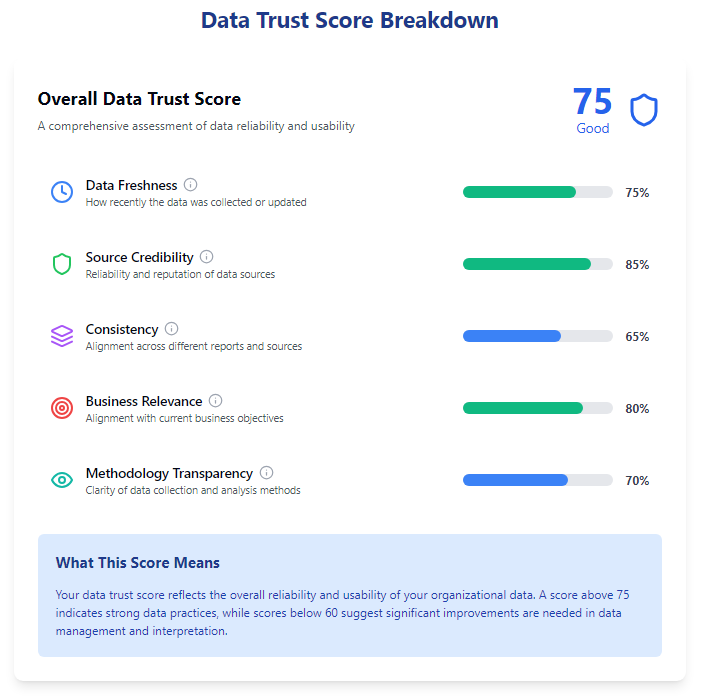Click the Business Relevance 80% bar
Screen dimensions: 711x698
coord(538,408)
